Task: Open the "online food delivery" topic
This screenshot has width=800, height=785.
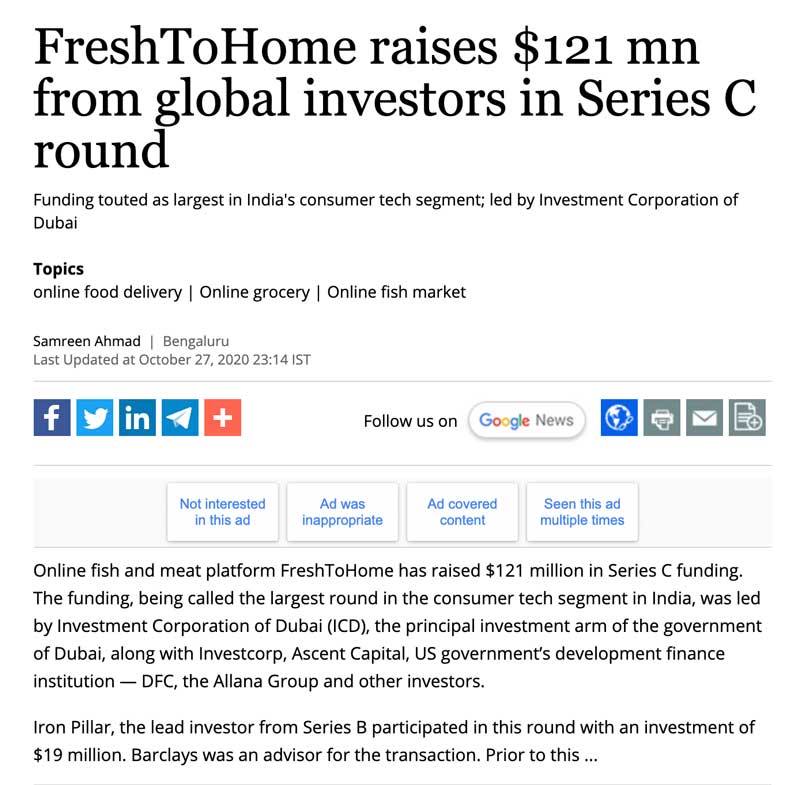Action: tap(107, 292)
